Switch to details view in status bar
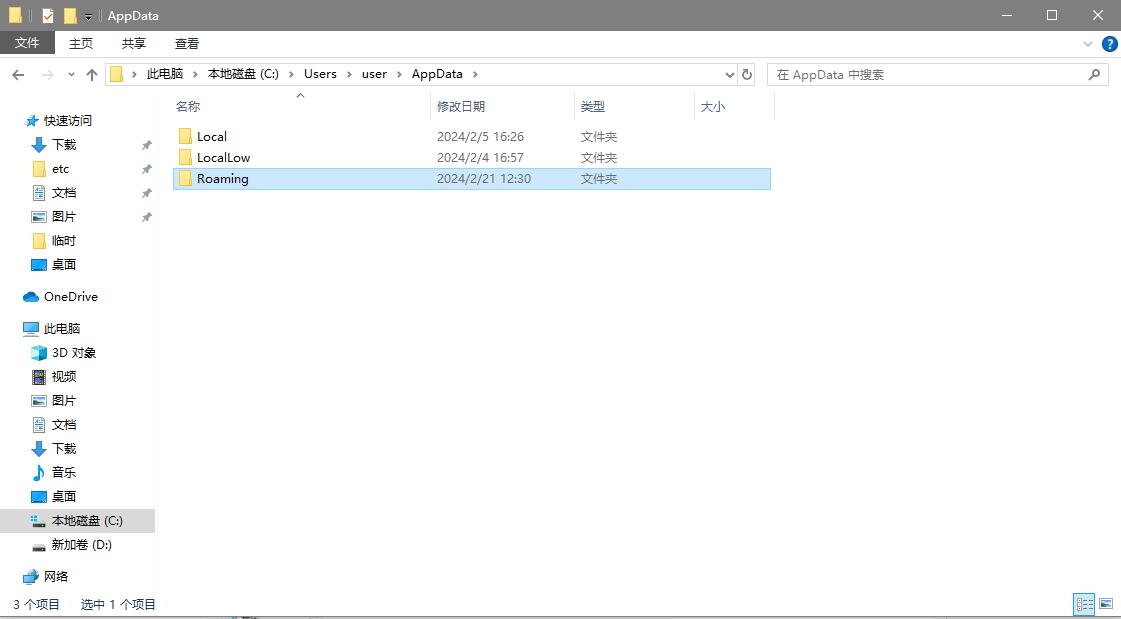This screenshot has width=1121, height=619. (1084, 604)
